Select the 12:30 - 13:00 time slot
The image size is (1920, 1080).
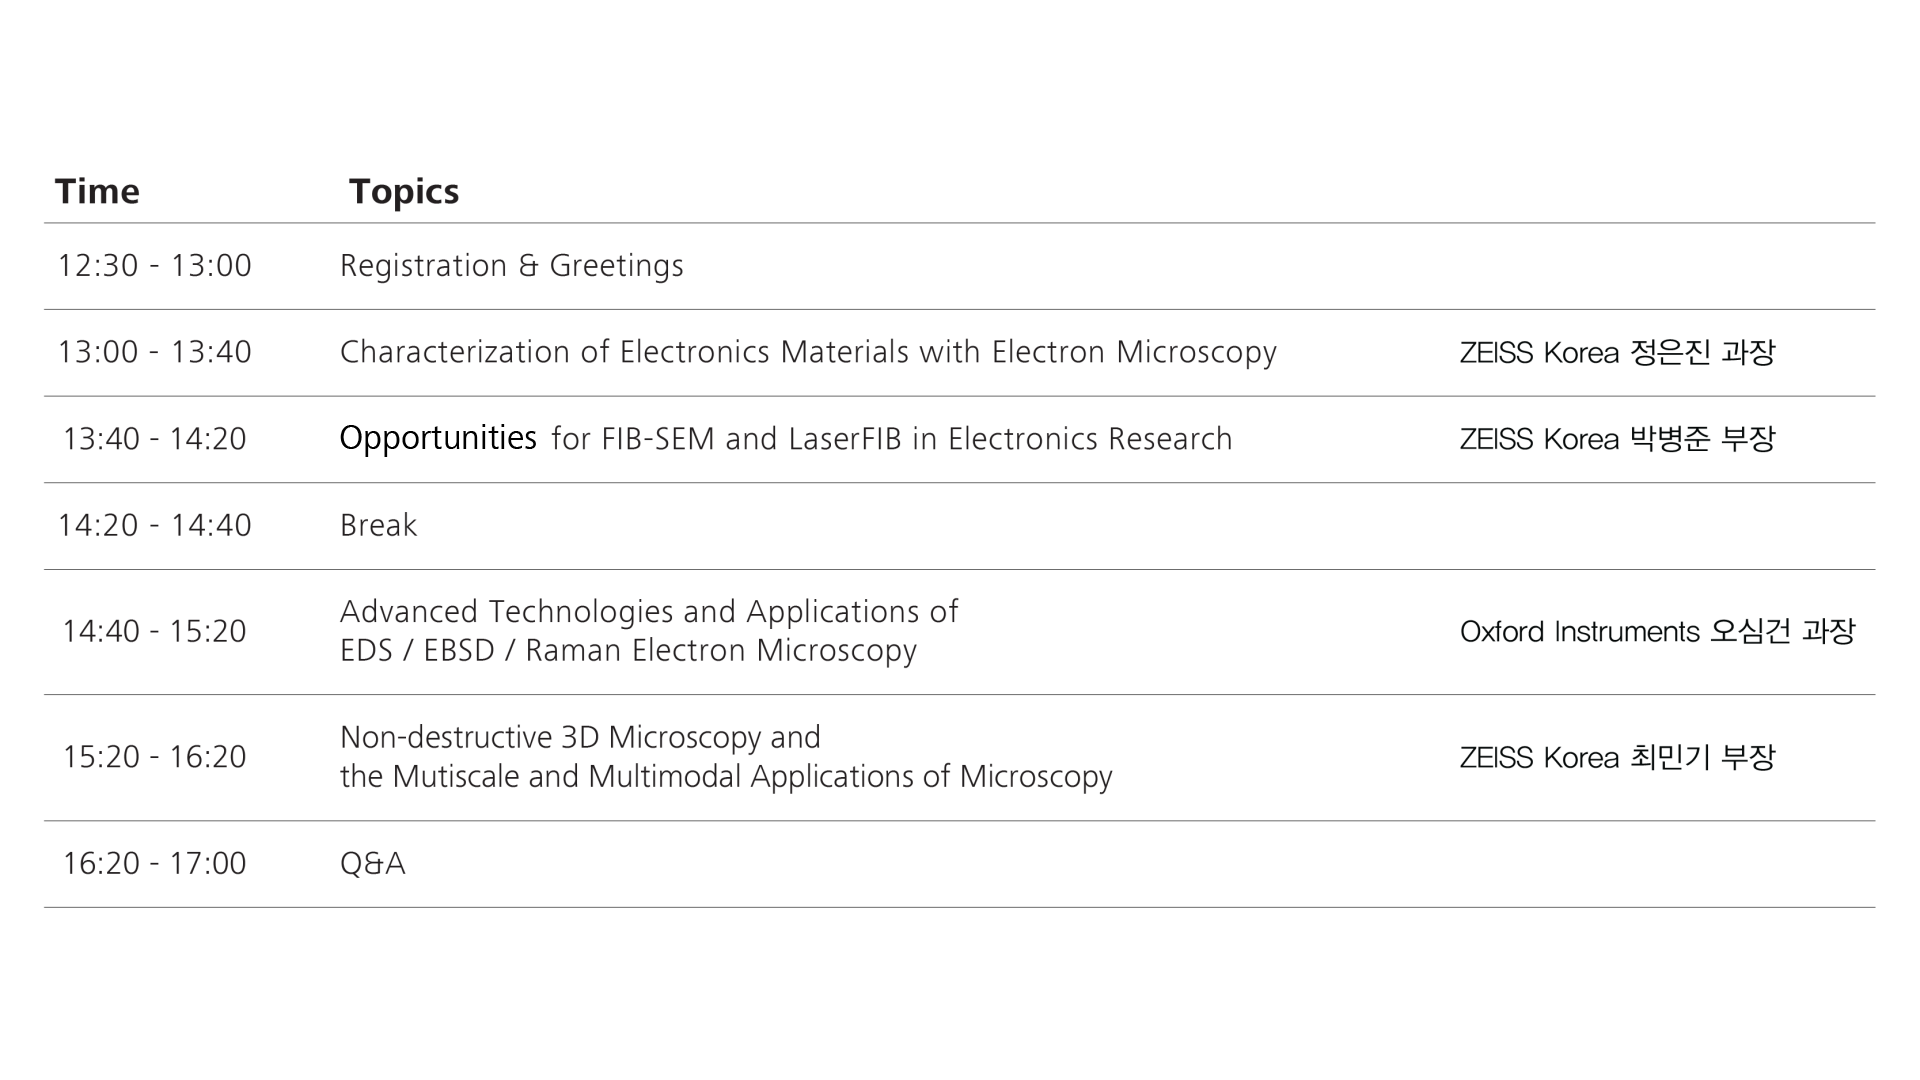pos(154,266)
